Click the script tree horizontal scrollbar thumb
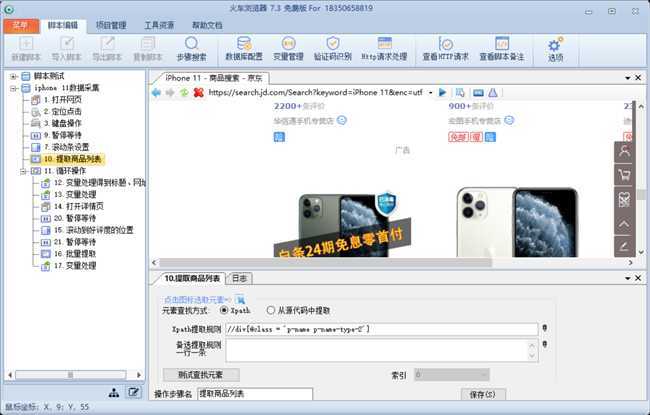 (x=70, y=375)
